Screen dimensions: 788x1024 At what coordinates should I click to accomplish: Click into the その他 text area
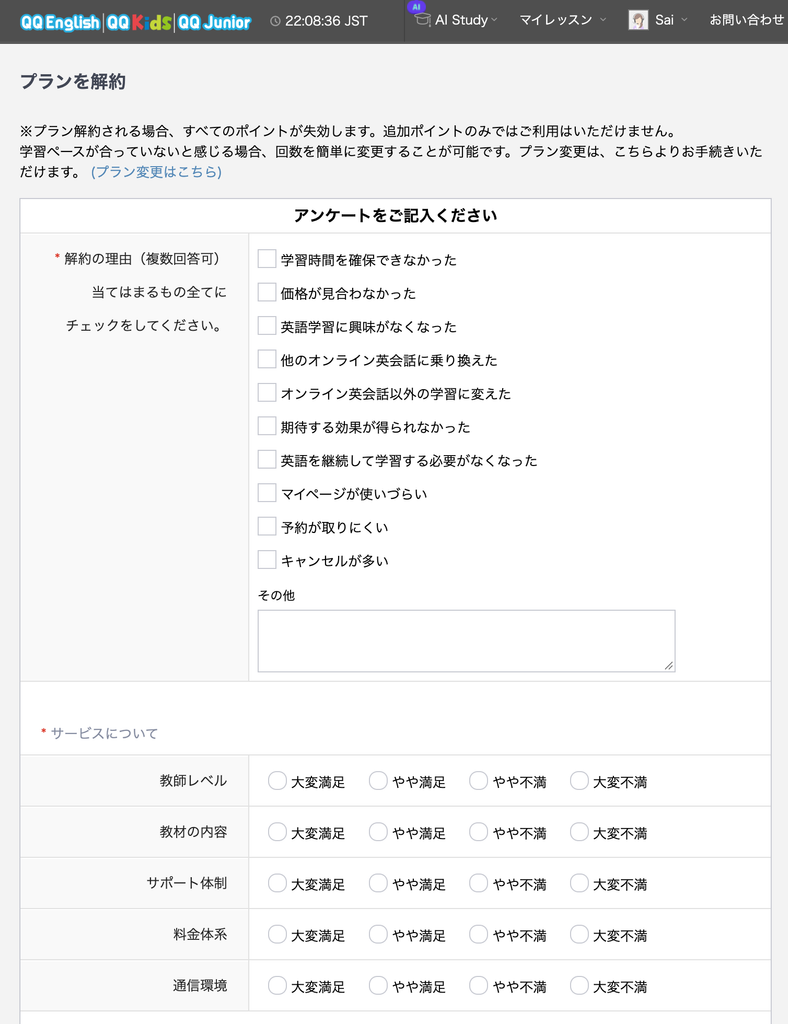466,641
